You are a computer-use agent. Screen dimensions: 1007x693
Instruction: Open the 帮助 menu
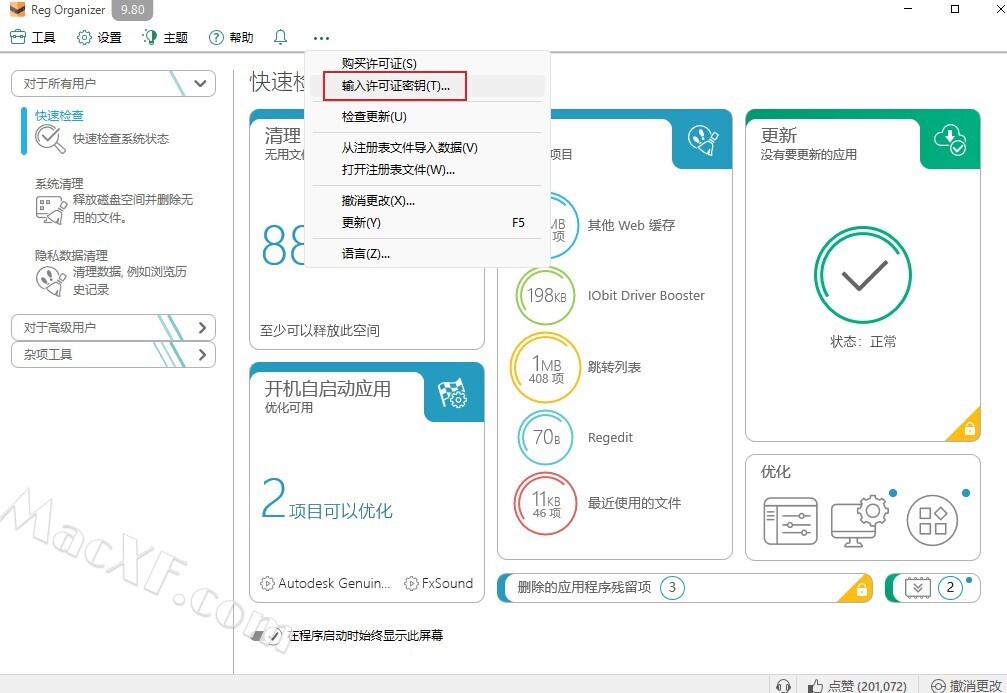[x=231, y=37]
